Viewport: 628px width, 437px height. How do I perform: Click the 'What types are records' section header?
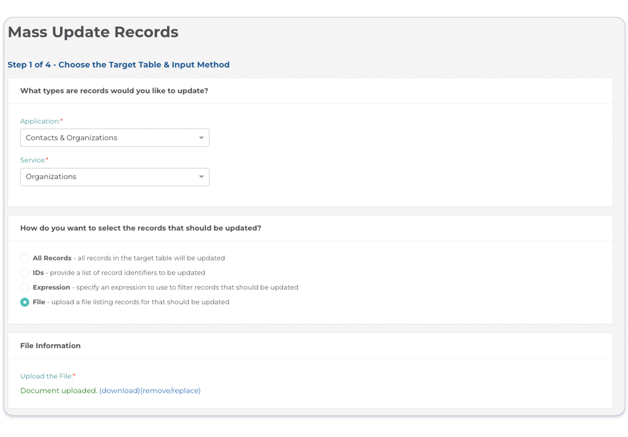tap(114, 91)
